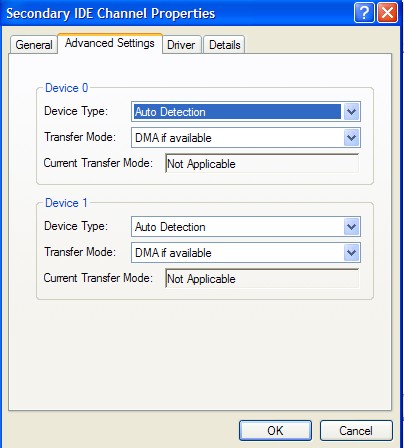The height and width of the screenshot is (448, 404).
Task: Expand Device 0 Transfer Mode dropdown arrow
Action: pyautogui.click(x=351, y=138)
